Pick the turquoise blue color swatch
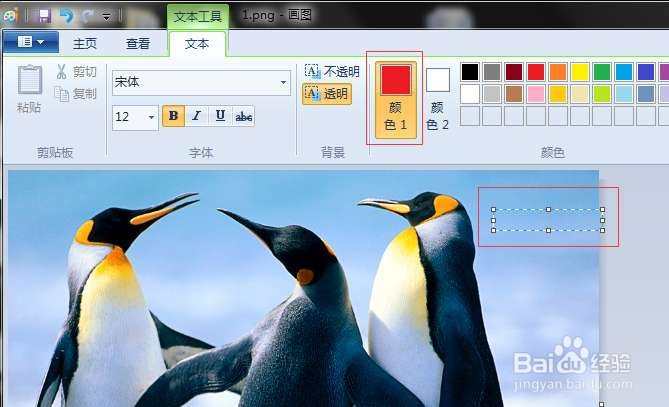This screenshot has height=407, width=669. pos(624,72)
